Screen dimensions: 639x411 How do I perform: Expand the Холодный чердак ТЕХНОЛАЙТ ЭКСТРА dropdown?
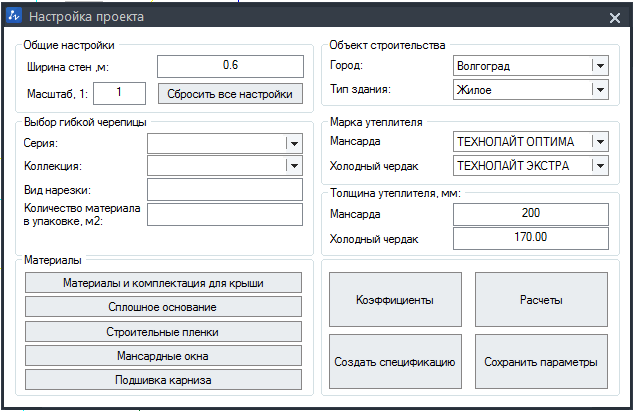(x=531, y=165)
